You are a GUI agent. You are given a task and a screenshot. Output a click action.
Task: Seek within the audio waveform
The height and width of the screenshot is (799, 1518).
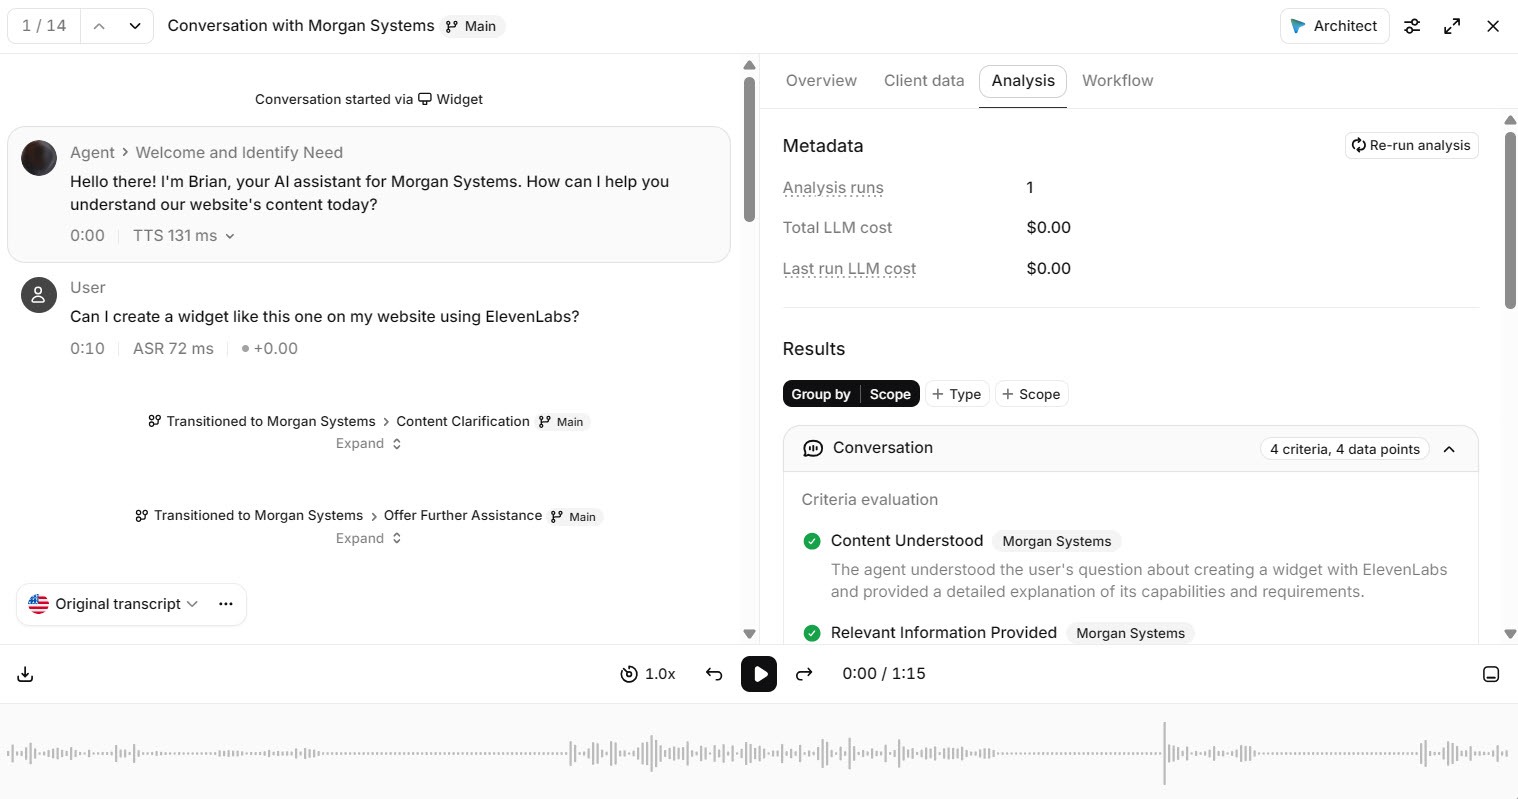click(x=759, y=753)
